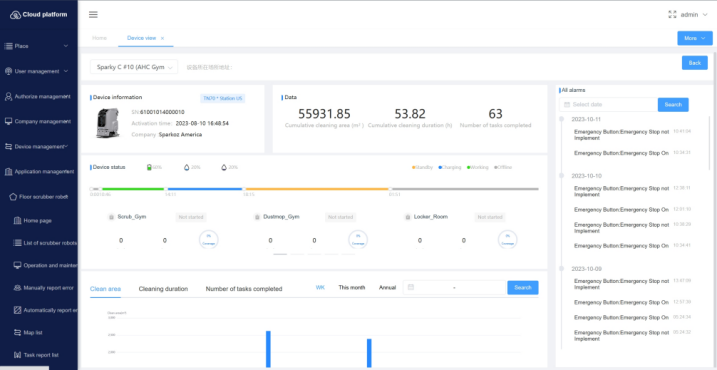Click the Company management monitor icon
The width and height of the screenshot is (717, 370).
(8, 122)
